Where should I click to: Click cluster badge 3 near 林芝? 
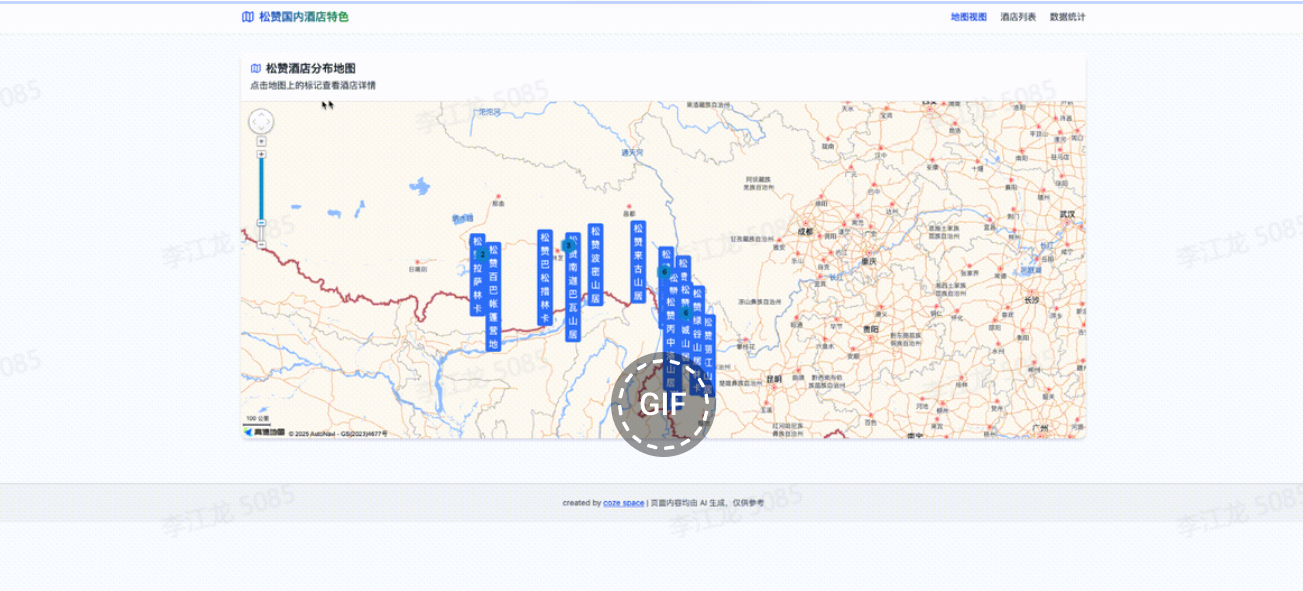(568, 245)
